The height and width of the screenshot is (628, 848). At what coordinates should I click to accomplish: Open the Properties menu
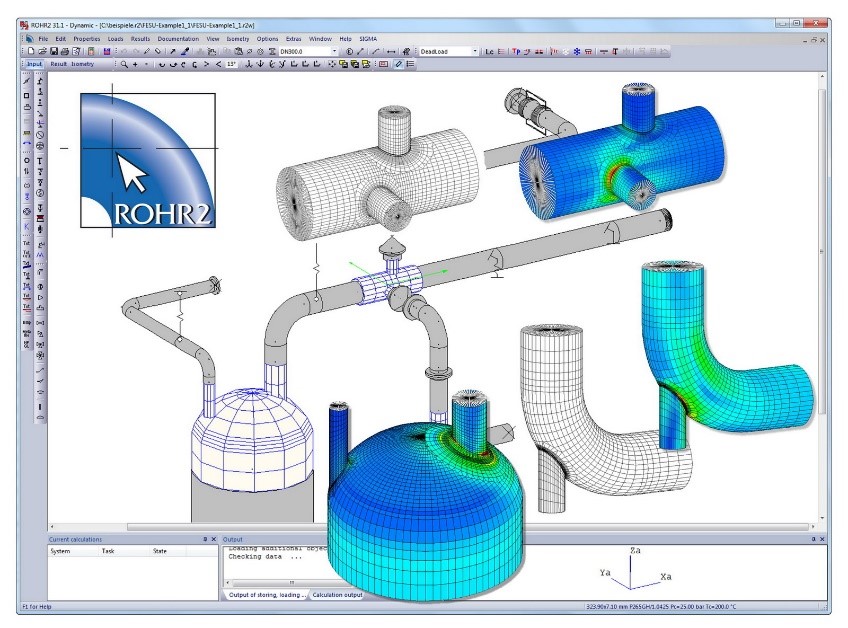click(x=87, y=39)
